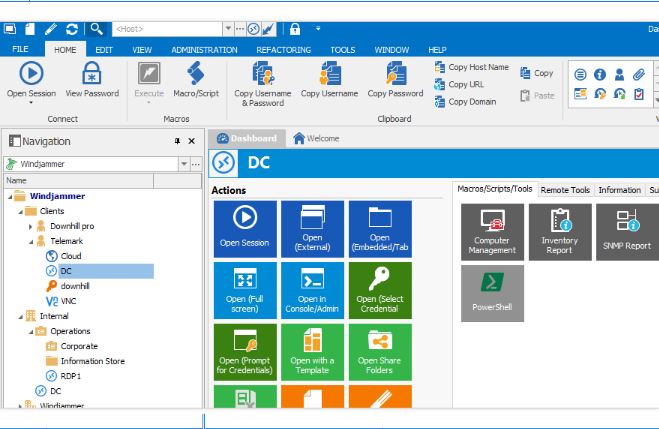This screenshot has height=429, width=659.
Task: Click the Open Session action tile
Action: pos(245,229)
